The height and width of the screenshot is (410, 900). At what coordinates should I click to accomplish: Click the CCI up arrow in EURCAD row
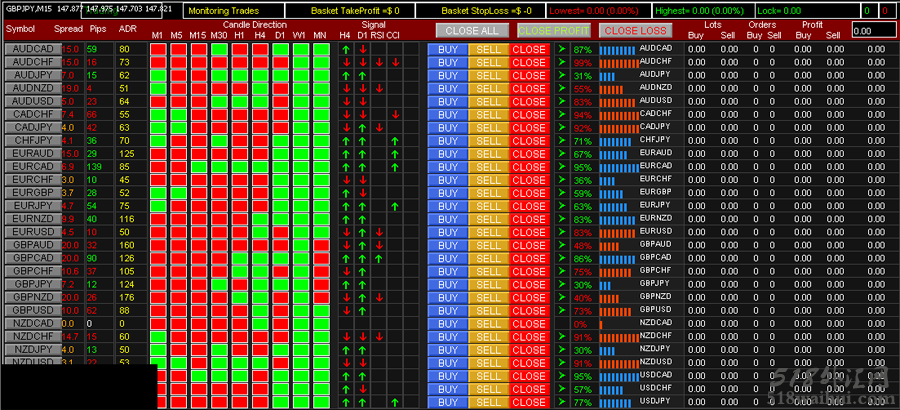tap(395, 167)
